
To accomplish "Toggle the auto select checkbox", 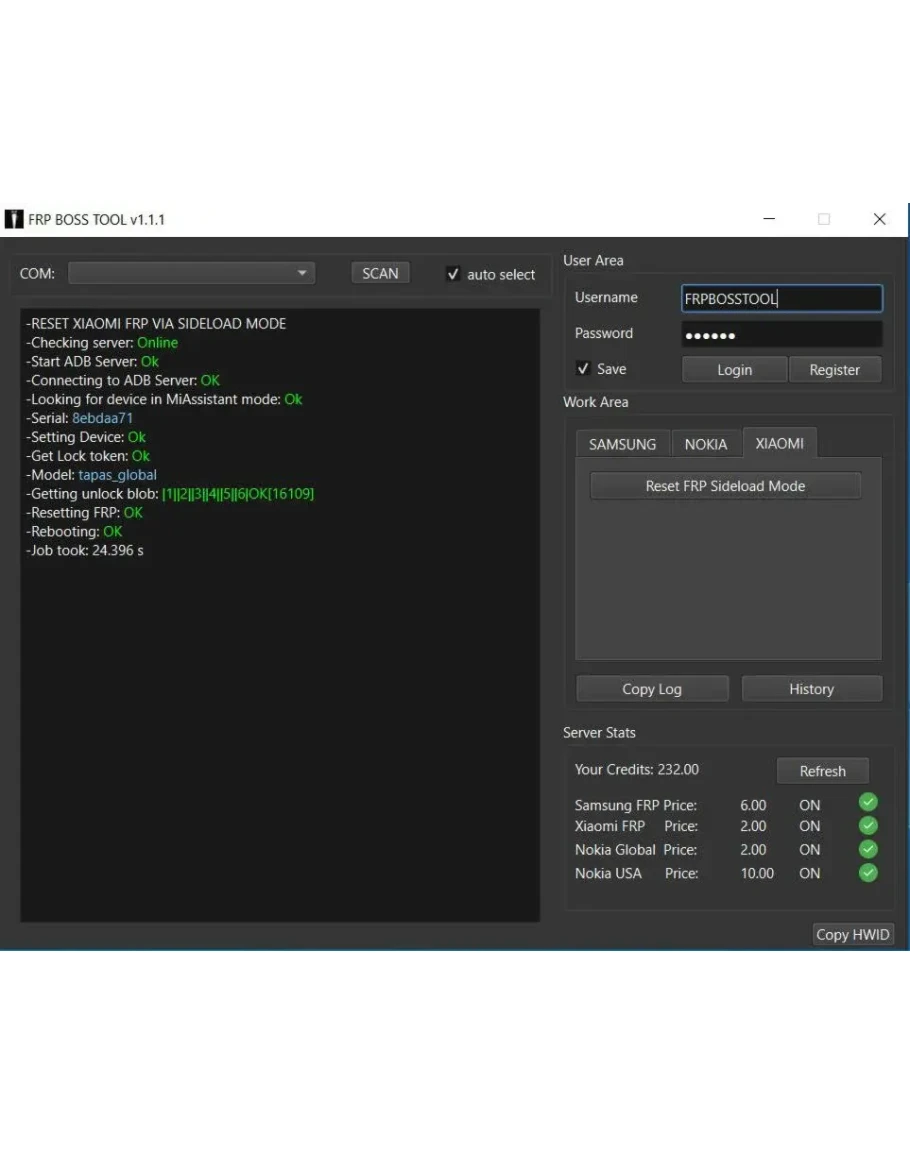I will 453,274.
